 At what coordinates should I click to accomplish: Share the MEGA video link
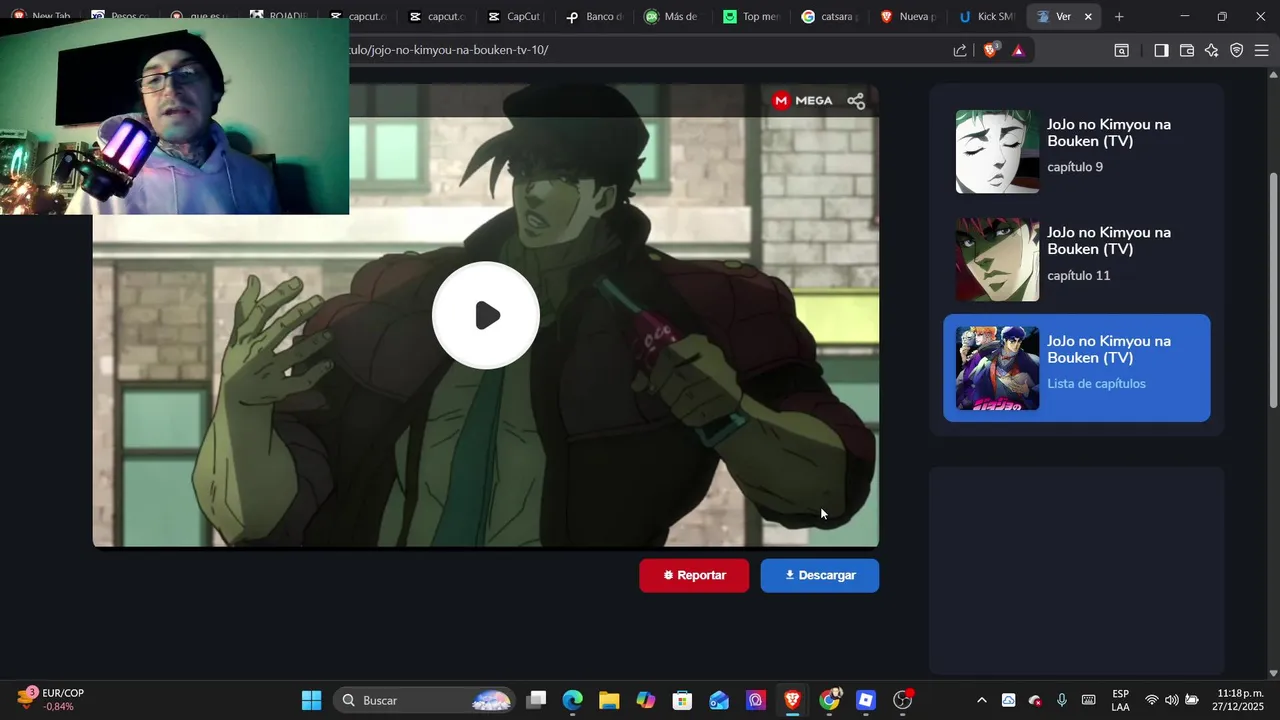(x=856, y=100)
